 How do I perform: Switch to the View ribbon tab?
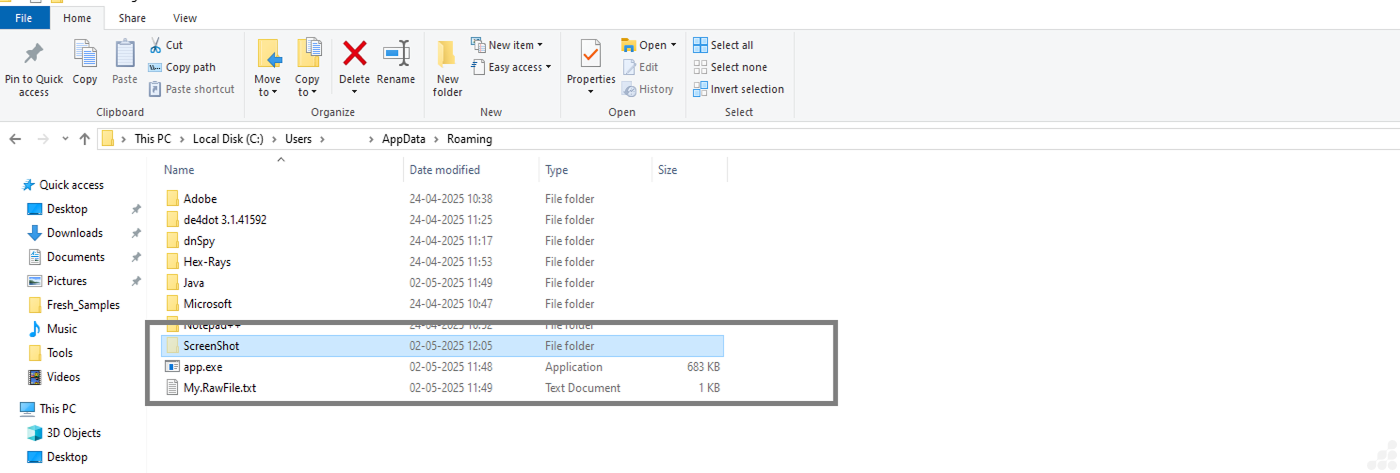coord(185,18)
